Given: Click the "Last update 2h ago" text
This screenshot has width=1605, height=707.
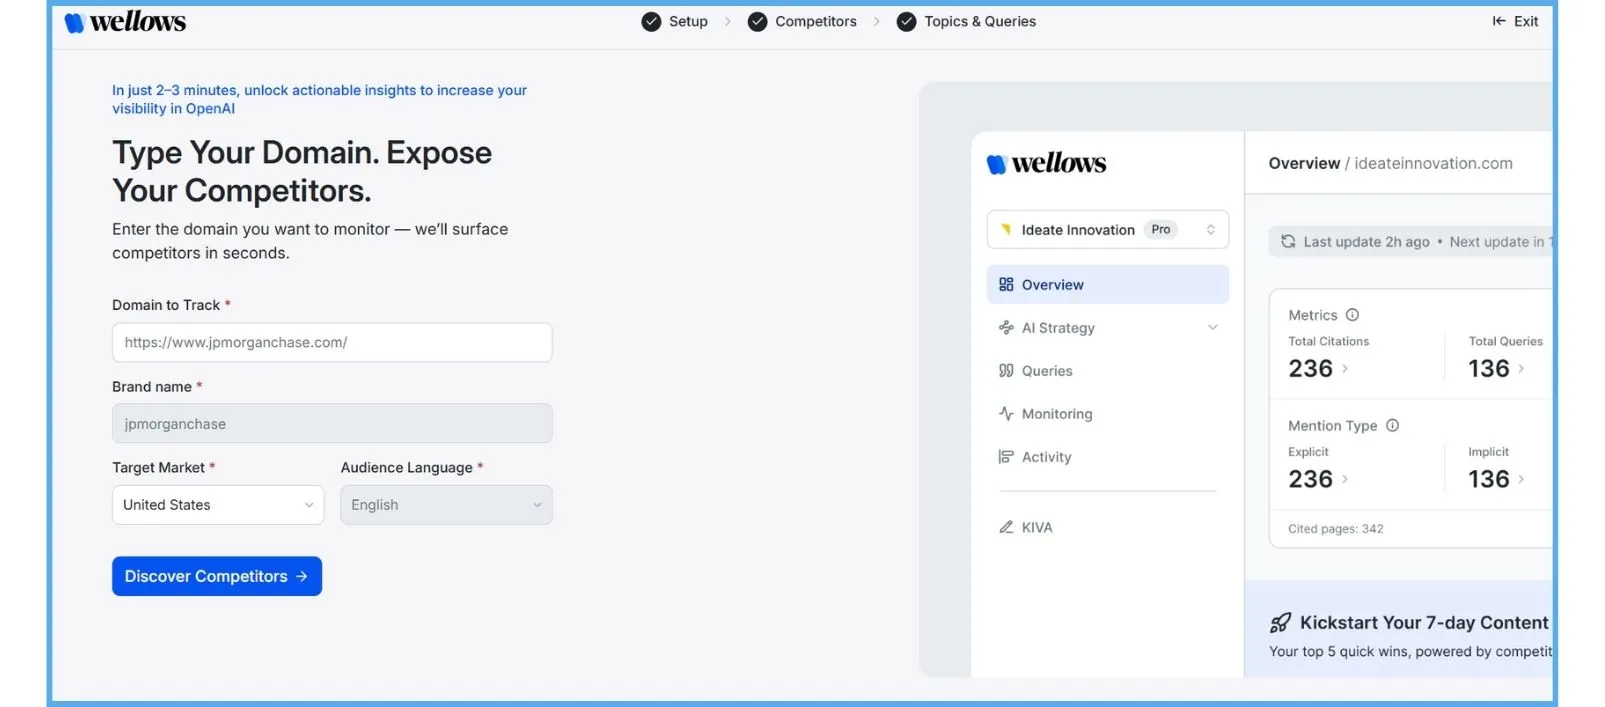Looking at the screenshot, I should 1366,241.
